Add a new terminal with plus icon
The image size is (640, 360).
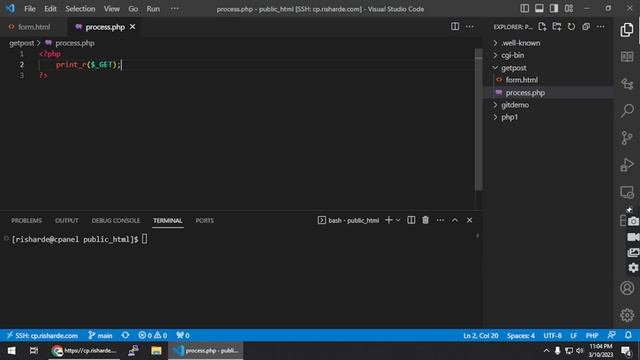click(x=389, y=220)
